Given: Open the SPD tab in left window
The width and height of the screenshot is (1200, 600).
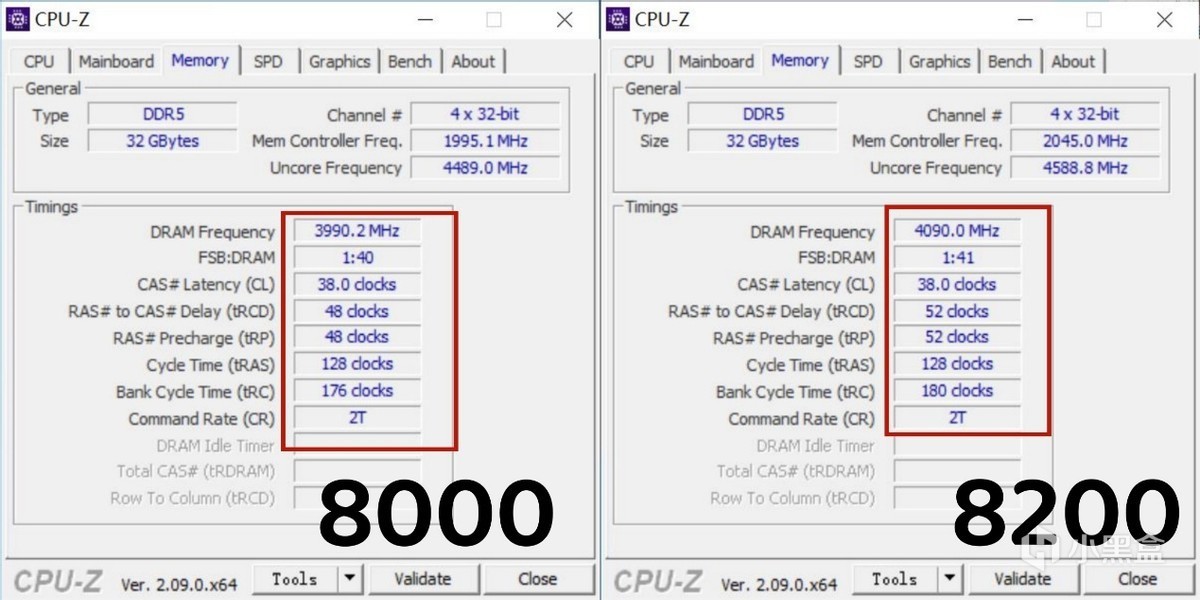Looking at the screenshot, I should tap(268, 61).
